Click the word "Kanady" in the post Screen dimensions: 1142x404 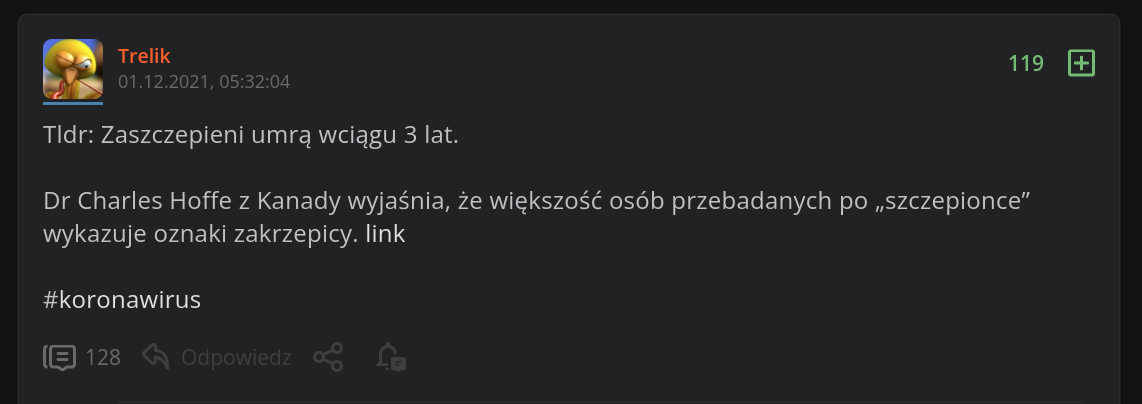coord(300,201)
